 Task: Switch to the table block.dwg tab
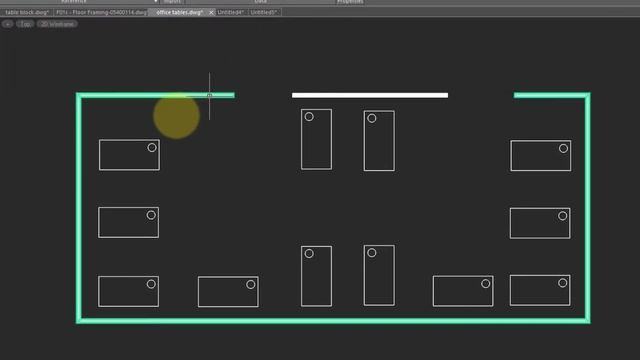[x=27, y=12]
